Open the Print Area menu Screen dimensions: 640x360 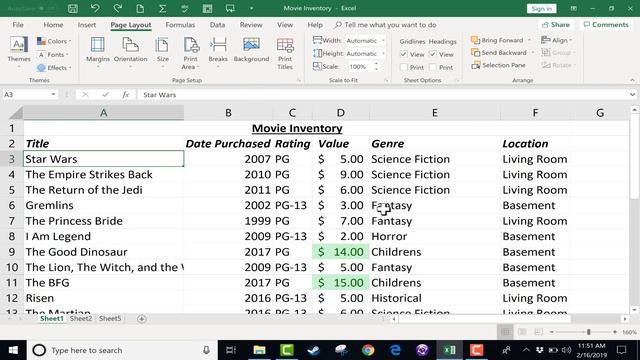tap(191, 53)
